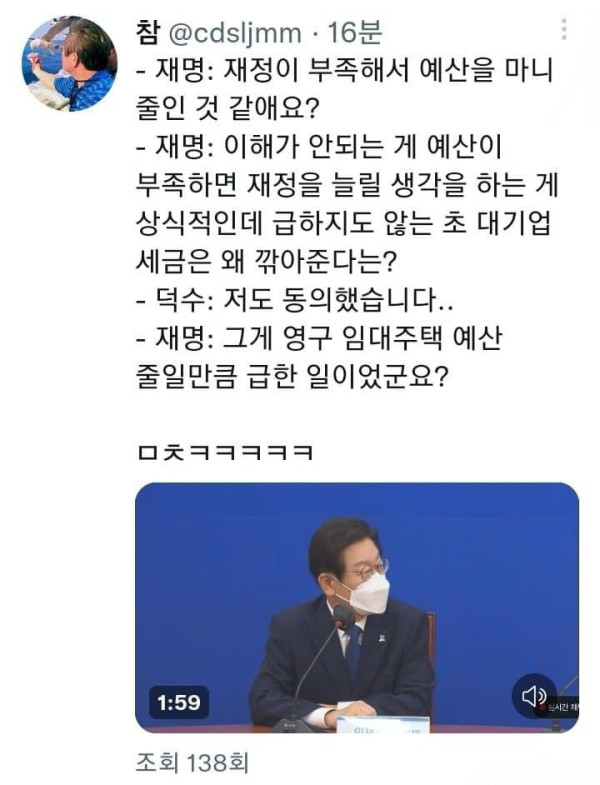Screen dimensions: 600x785
Task: Click the tweet line starting 재명: 재정이 부족해서
Action: 346,71
